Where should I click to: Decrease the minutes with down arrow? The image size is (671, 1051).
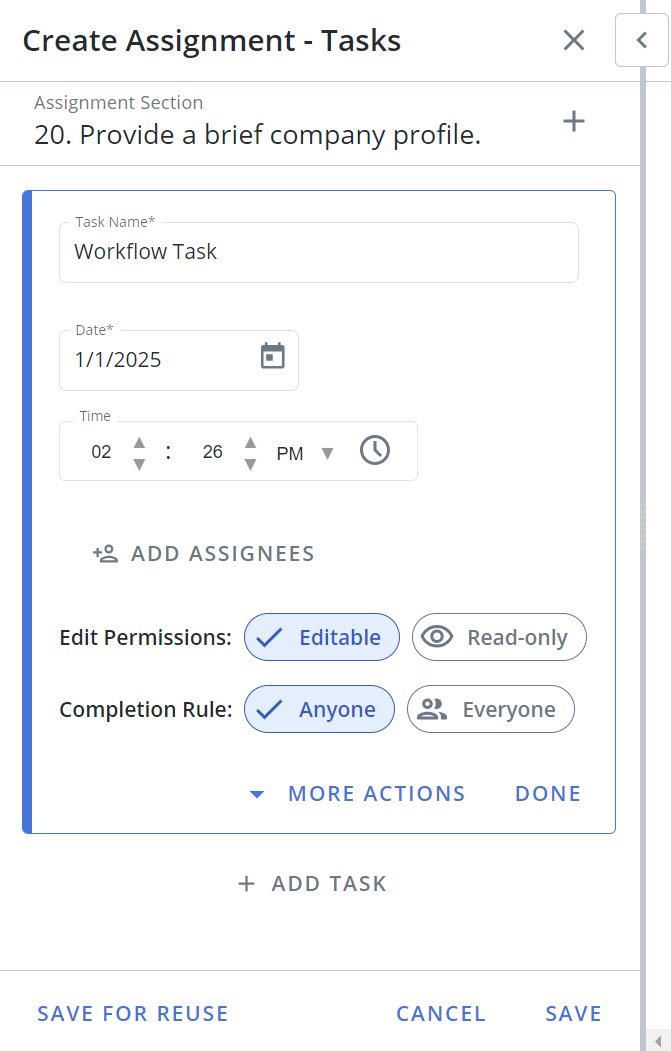point(251,465)
